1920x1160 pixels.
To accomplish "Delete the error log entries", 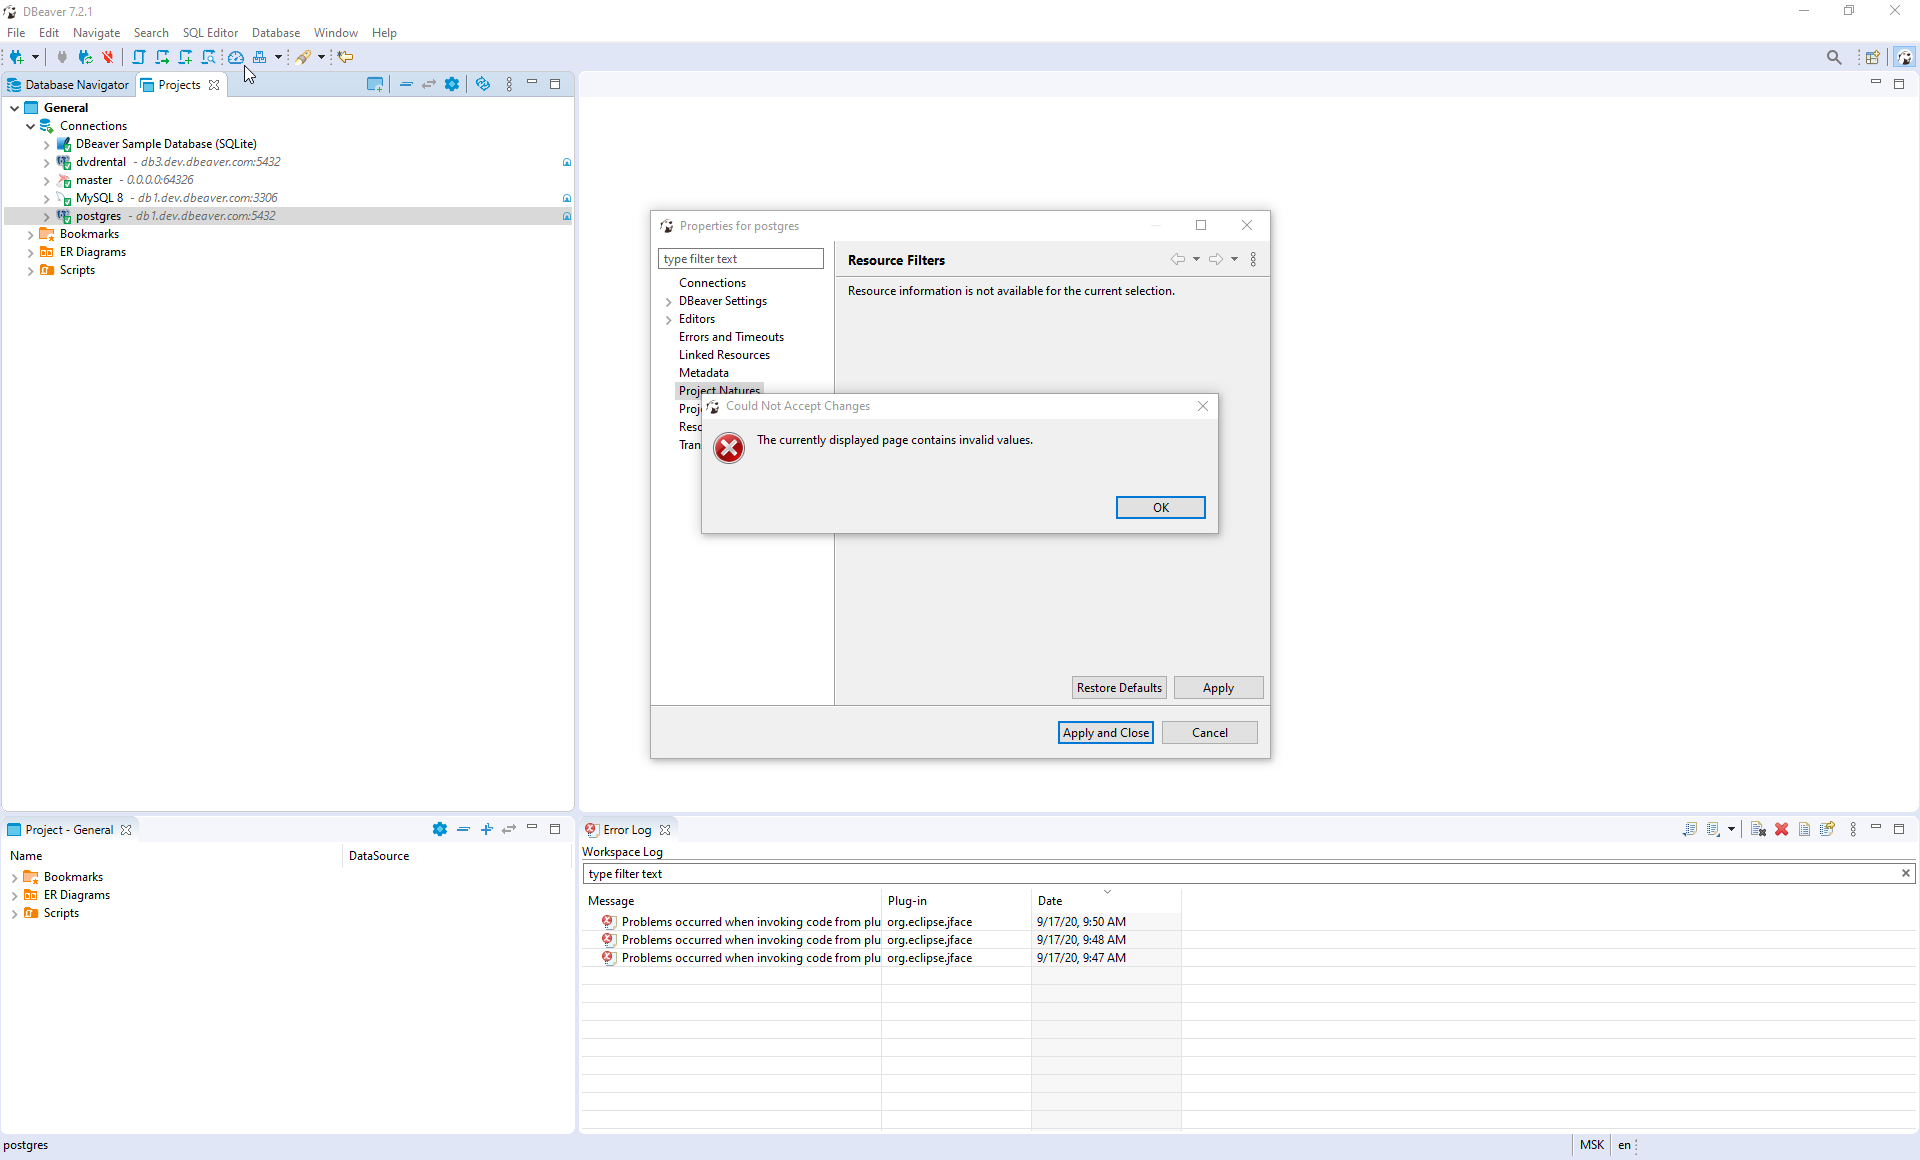I will (x=1781, y=829).
